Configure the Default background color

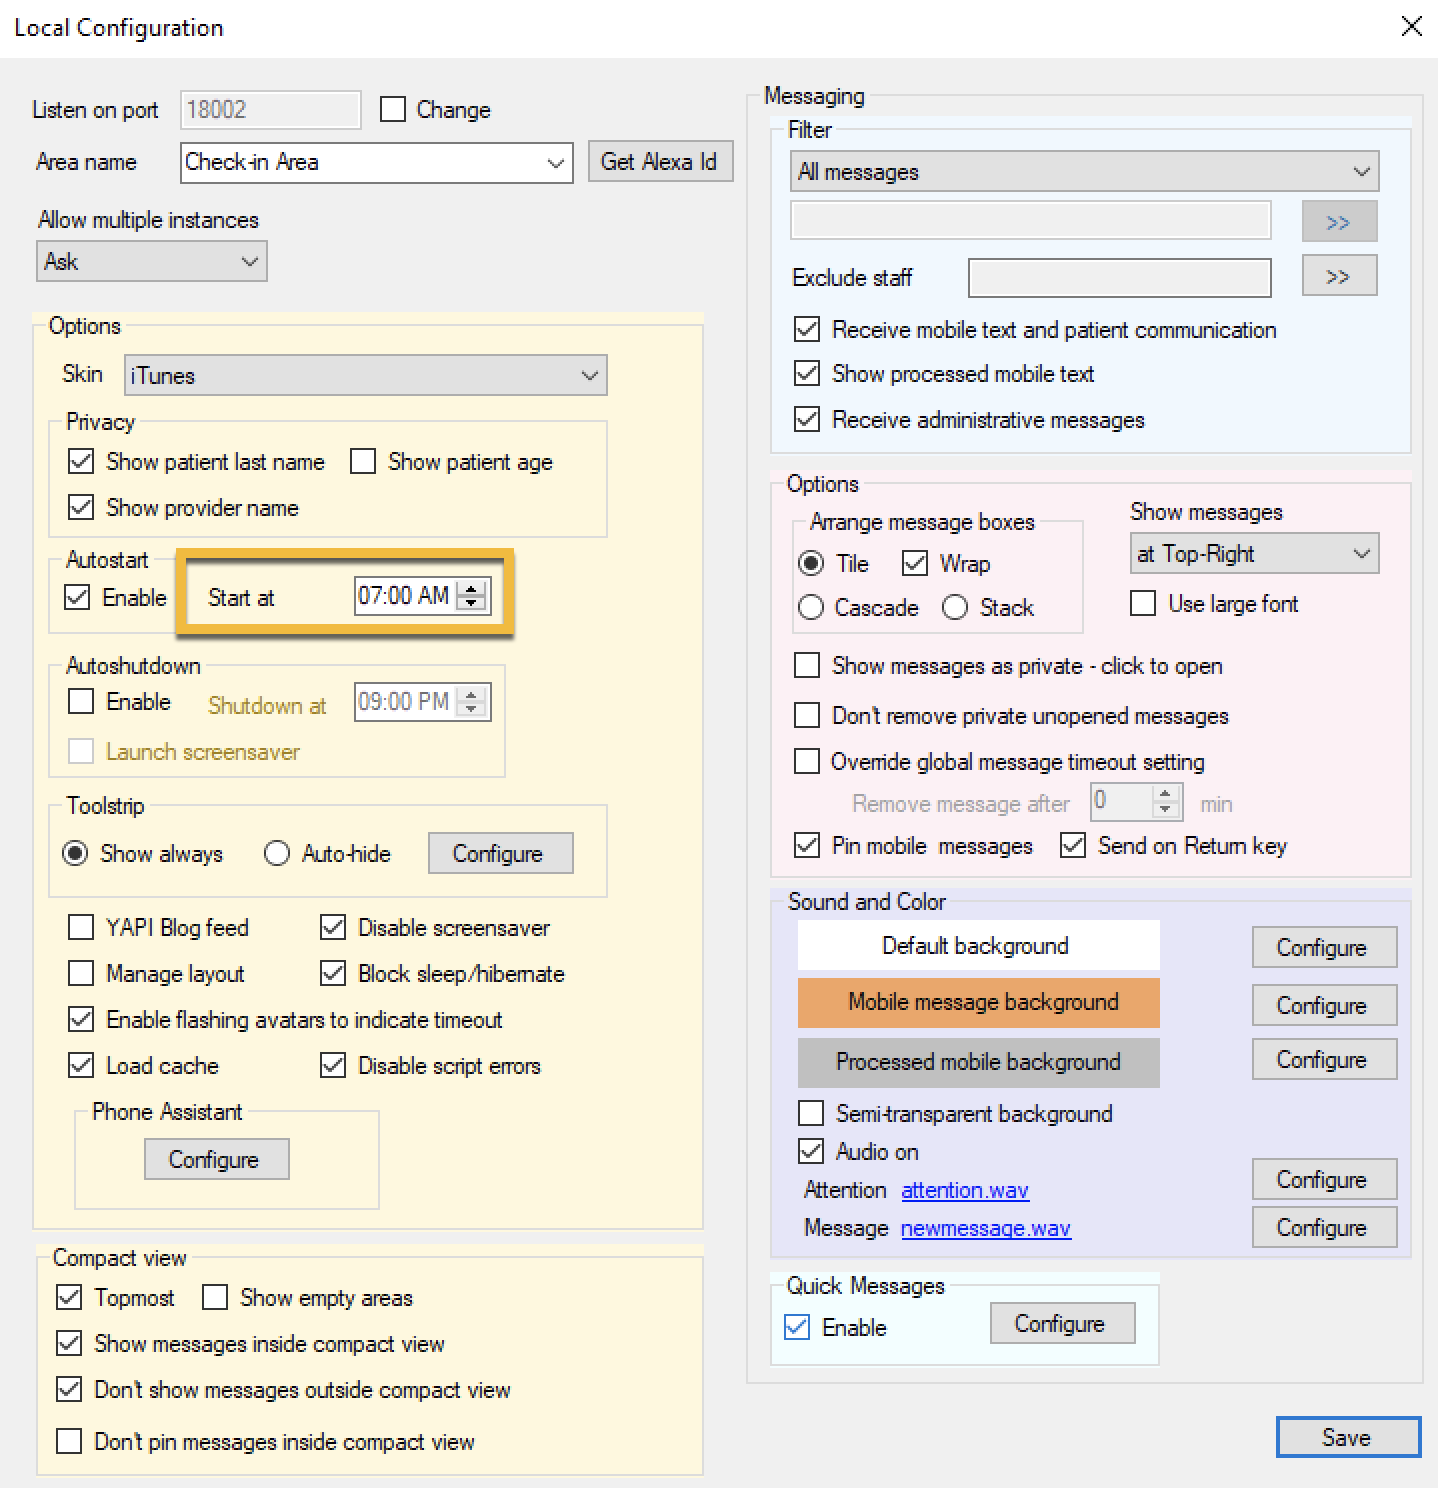(x=1325, y=947)
